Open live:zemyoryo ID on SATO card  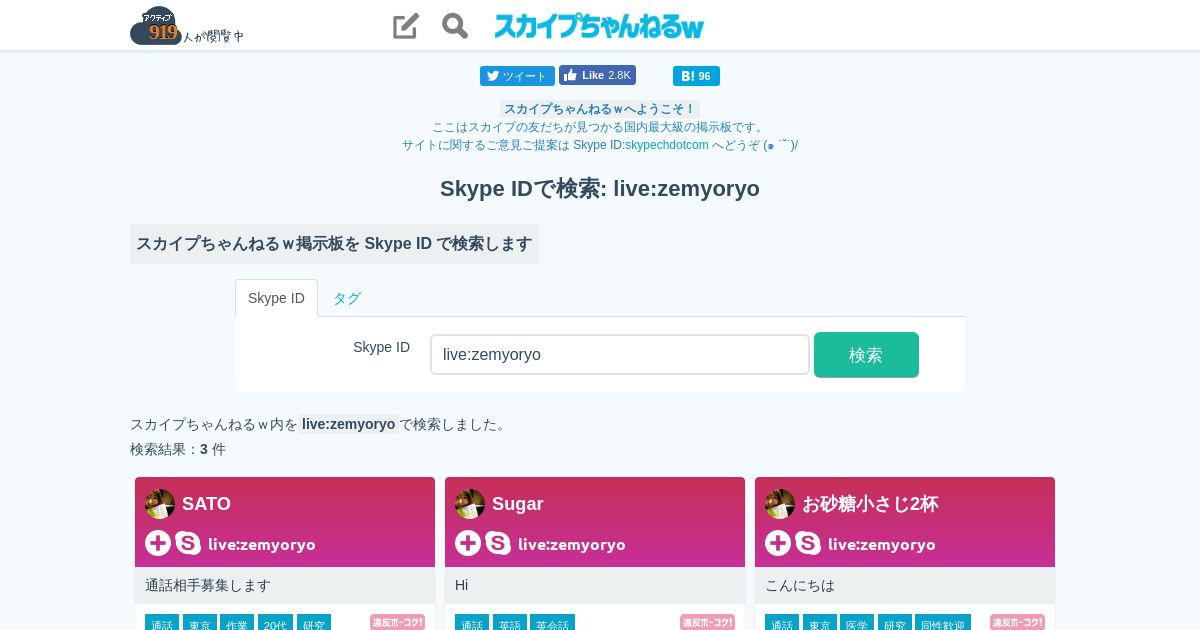pos(262,544)
